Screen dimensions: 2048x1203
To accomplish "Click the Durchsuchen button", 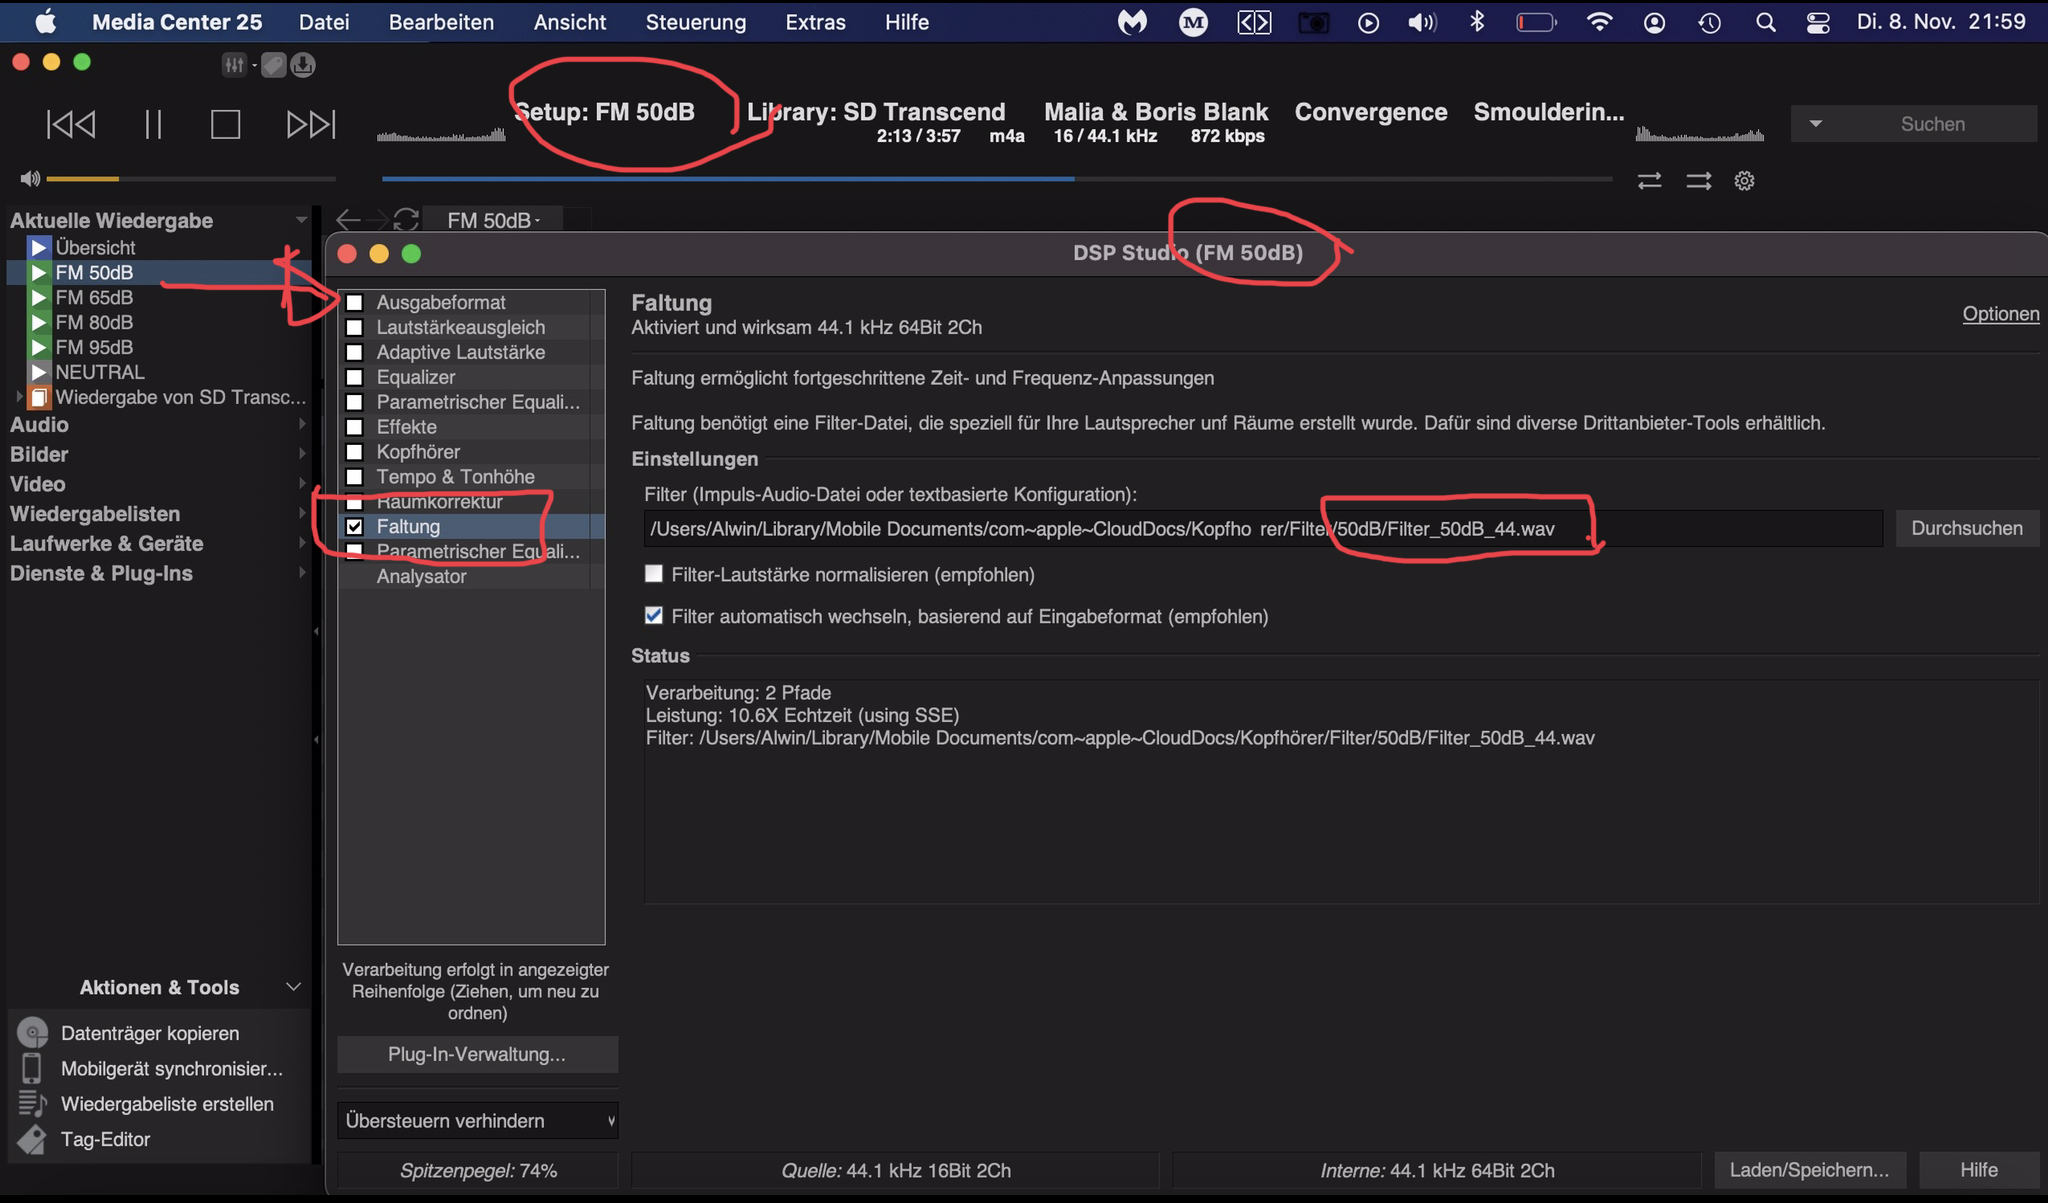I will coord(1967,528).
